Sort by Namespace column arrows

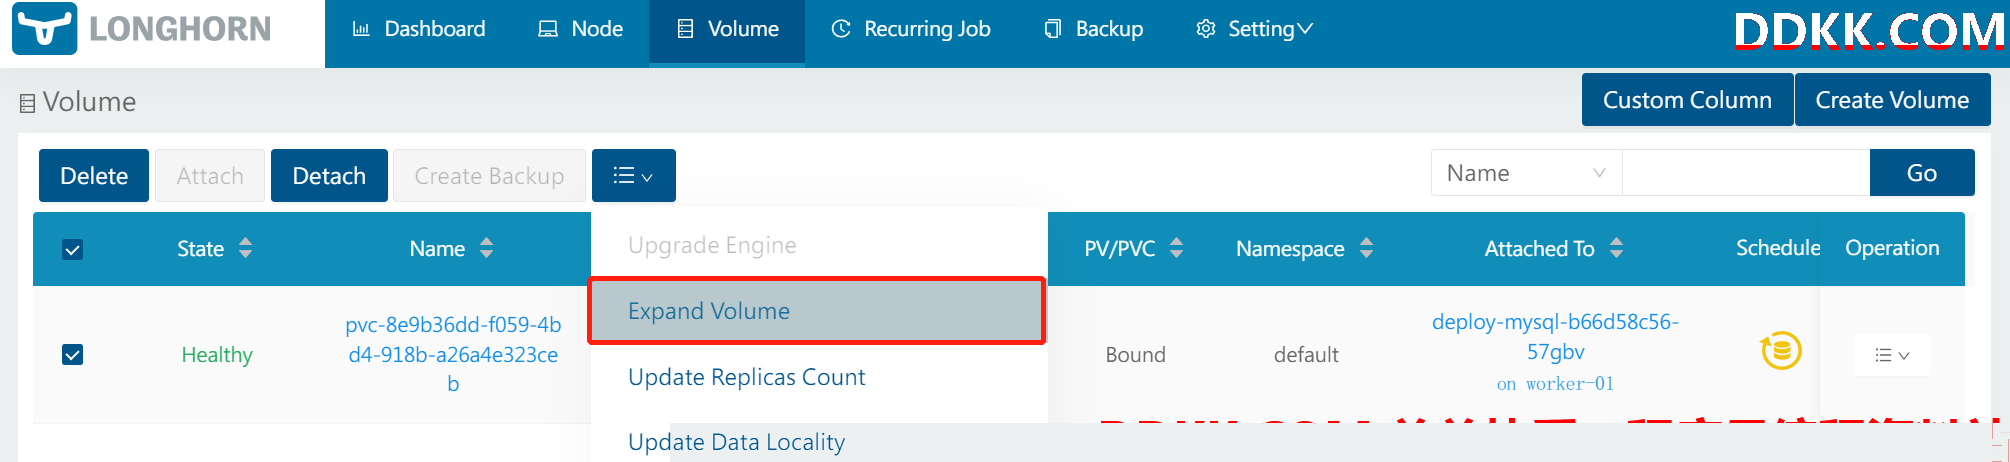tap(1367, 248)
